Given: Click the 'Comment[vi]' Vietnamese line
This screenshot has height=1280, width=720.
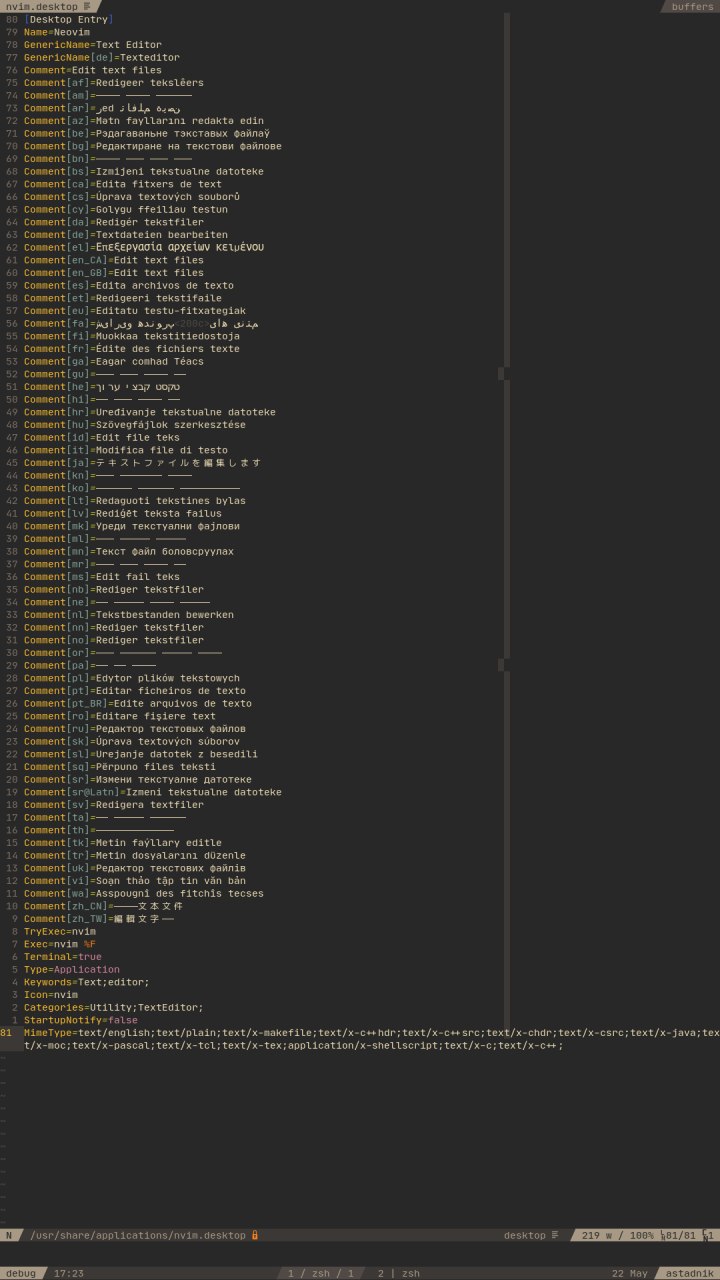Looking at the screenshot, I should coord(135,881).
